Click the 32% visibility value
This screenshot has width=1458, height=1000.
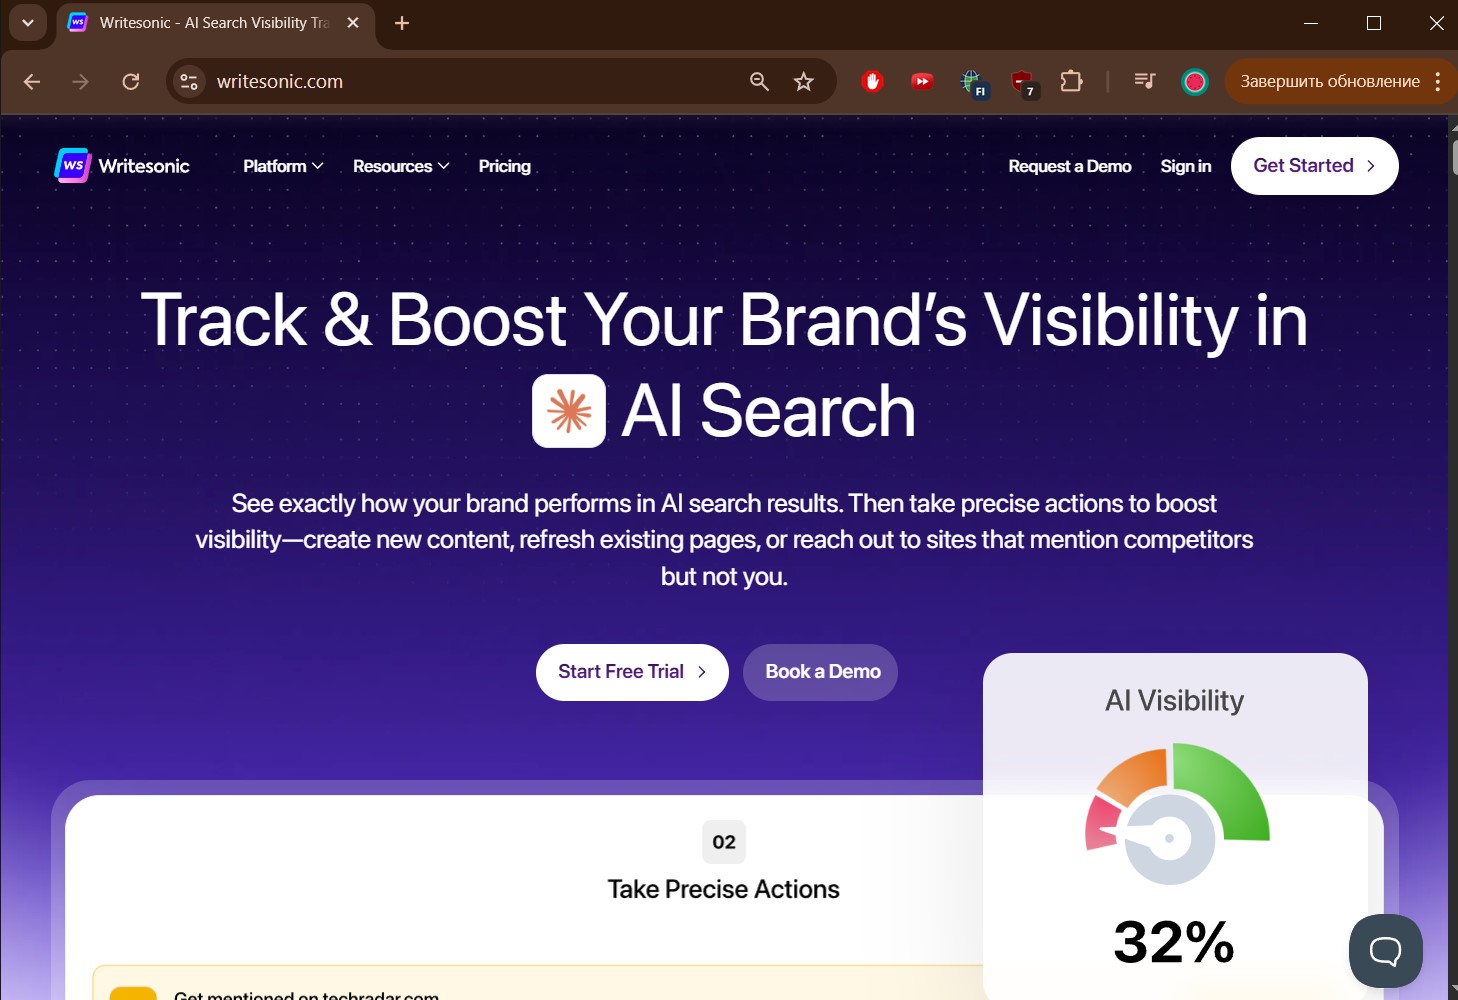(1174, 942)
